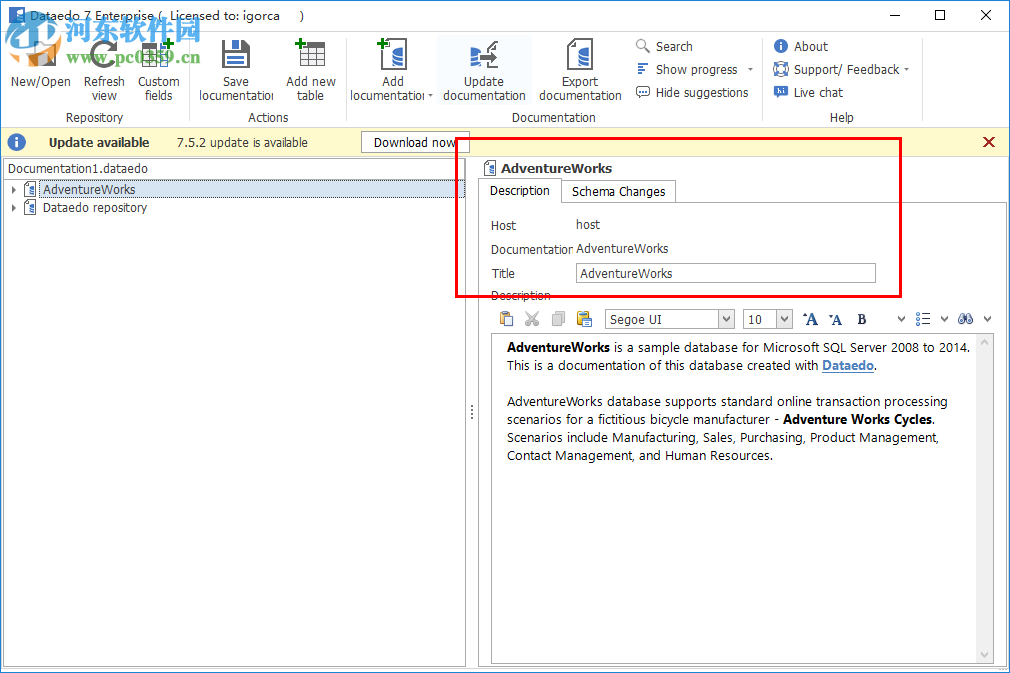Switch to the Description tab
The width and height of the screenshot is (1010, 673).
coord(520,191)
